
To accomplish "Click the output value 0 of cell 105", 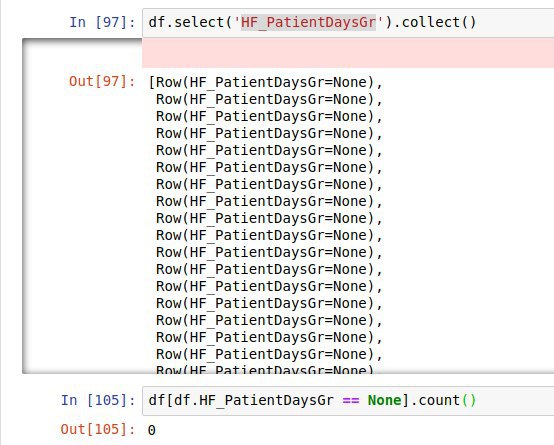I will click(x=152, y=430).
